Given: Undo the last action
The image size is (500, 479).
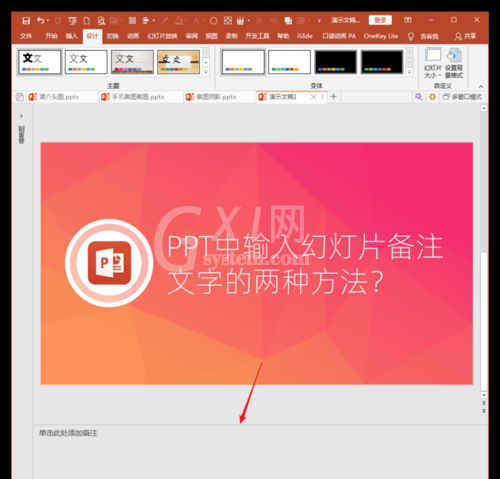Looking at the screenshot, I should tap(40, 21).
